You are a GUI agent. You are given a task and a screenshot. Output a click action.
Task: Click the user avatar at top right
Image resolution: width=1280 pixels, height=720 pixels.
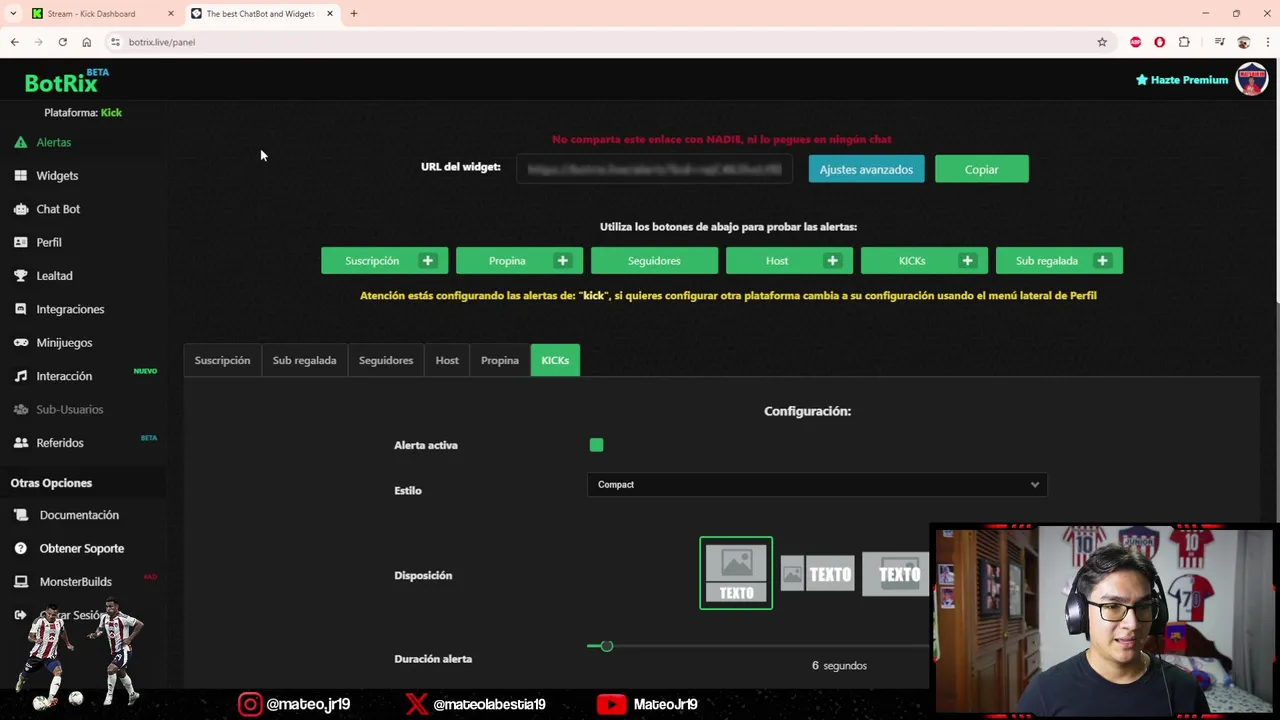1251,79
